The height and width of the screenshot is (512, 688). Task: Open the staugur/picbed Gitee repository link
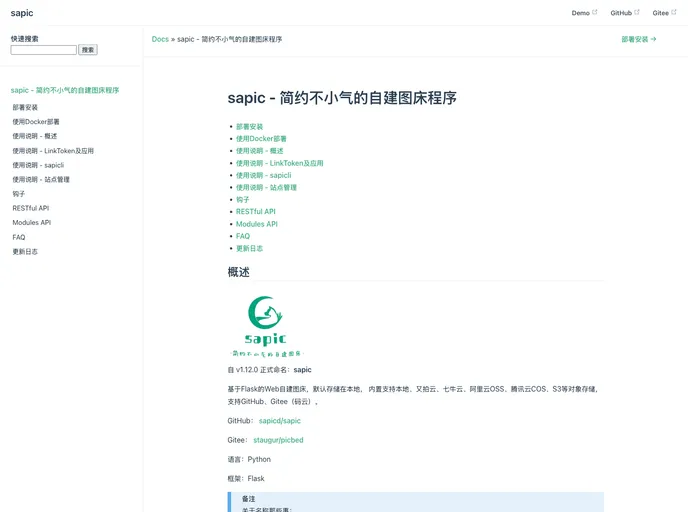click(278, 440)
